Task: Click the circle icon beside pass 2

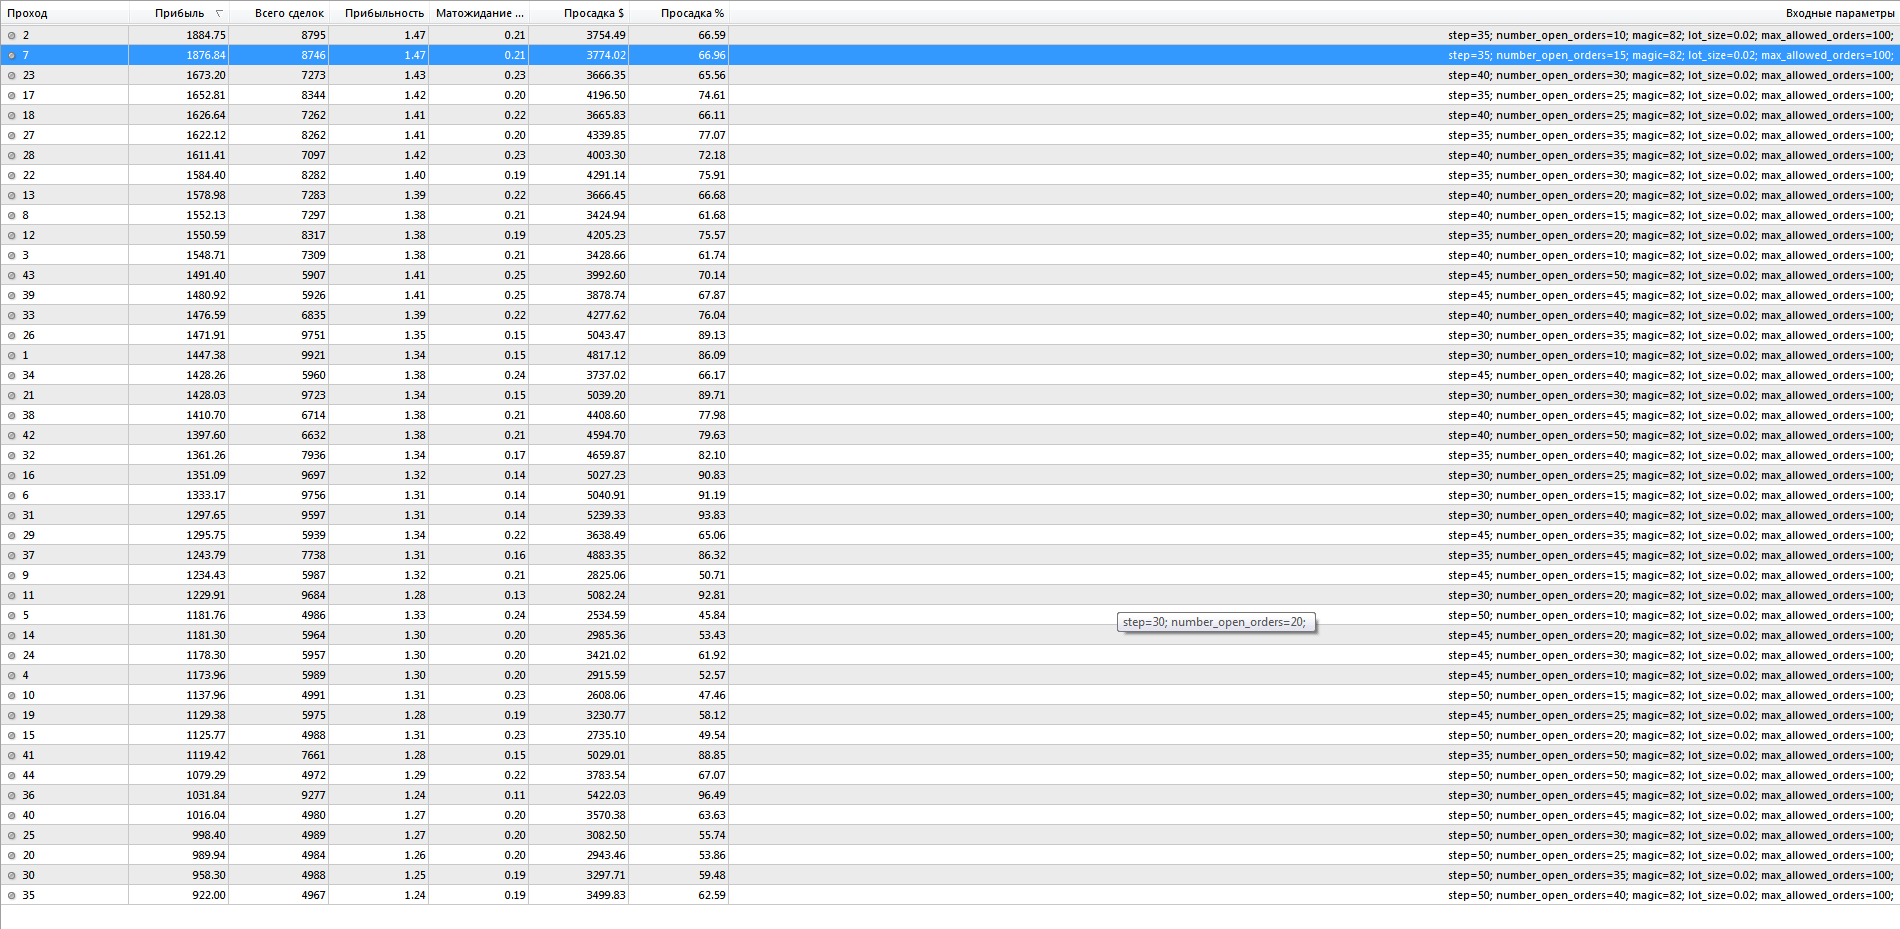Action: [x=12, y=35]
